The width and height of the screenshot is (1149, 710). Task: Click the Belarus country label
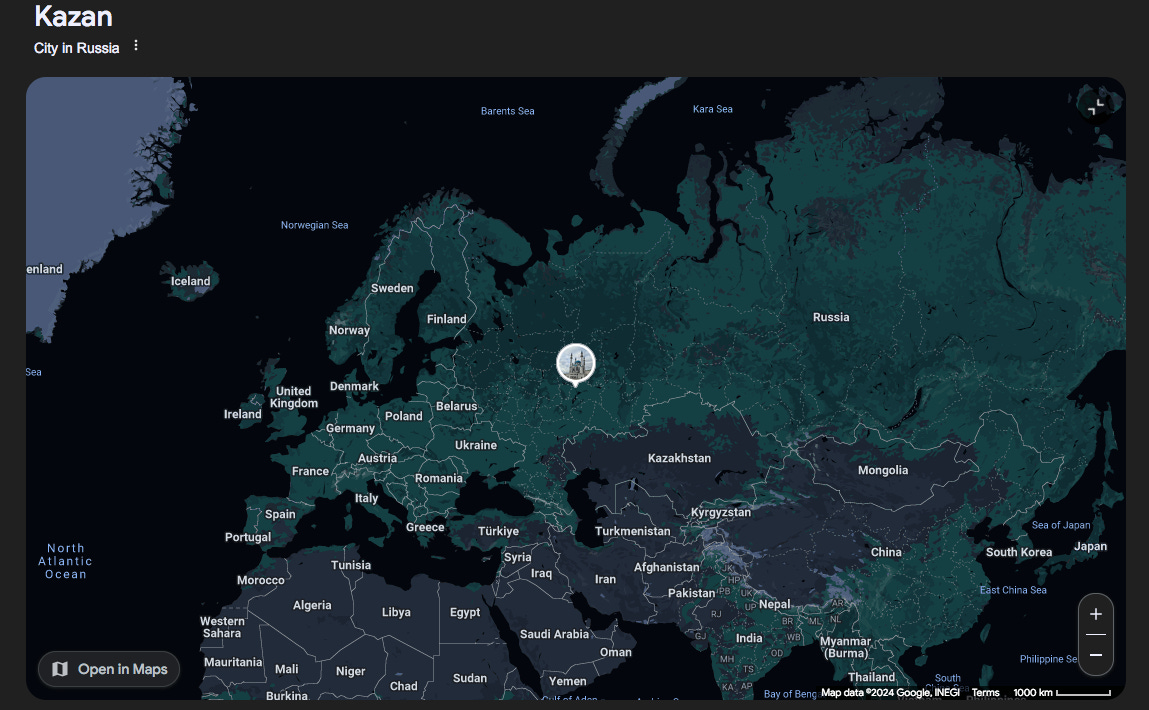[457, 407]
